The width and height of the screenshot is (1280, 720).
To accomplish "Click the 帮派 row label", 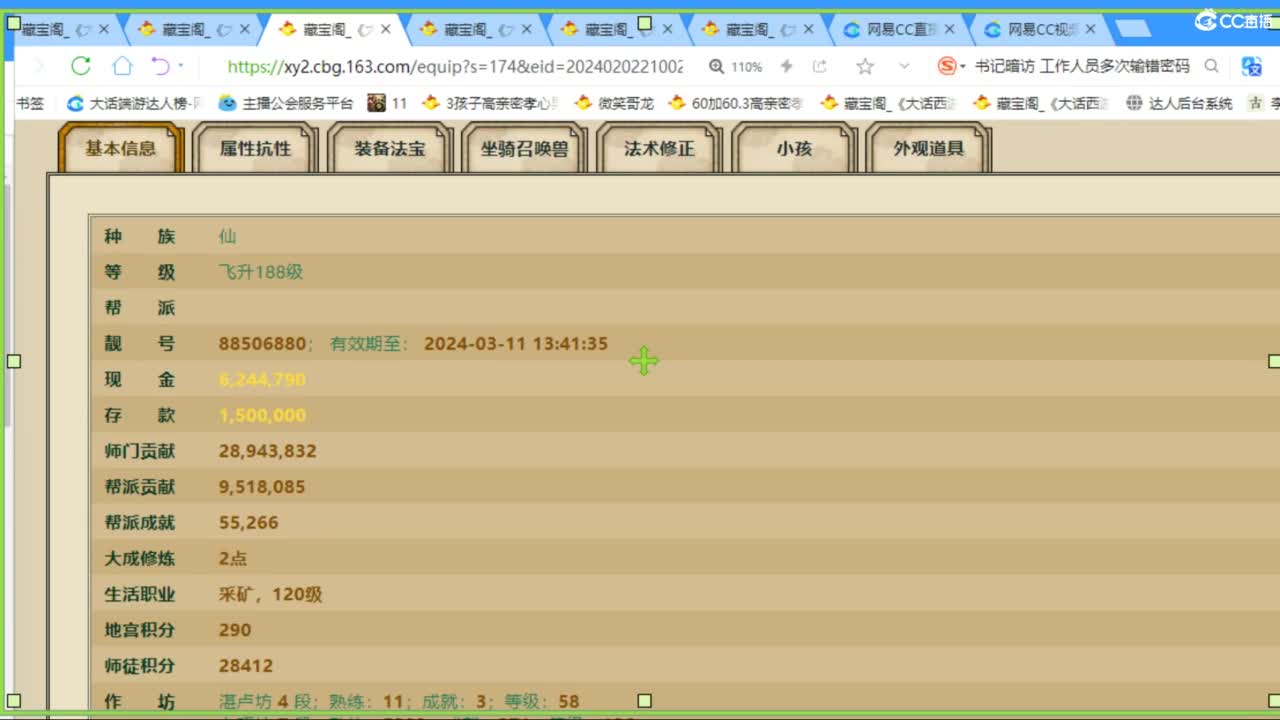I will tap(140, 308).
